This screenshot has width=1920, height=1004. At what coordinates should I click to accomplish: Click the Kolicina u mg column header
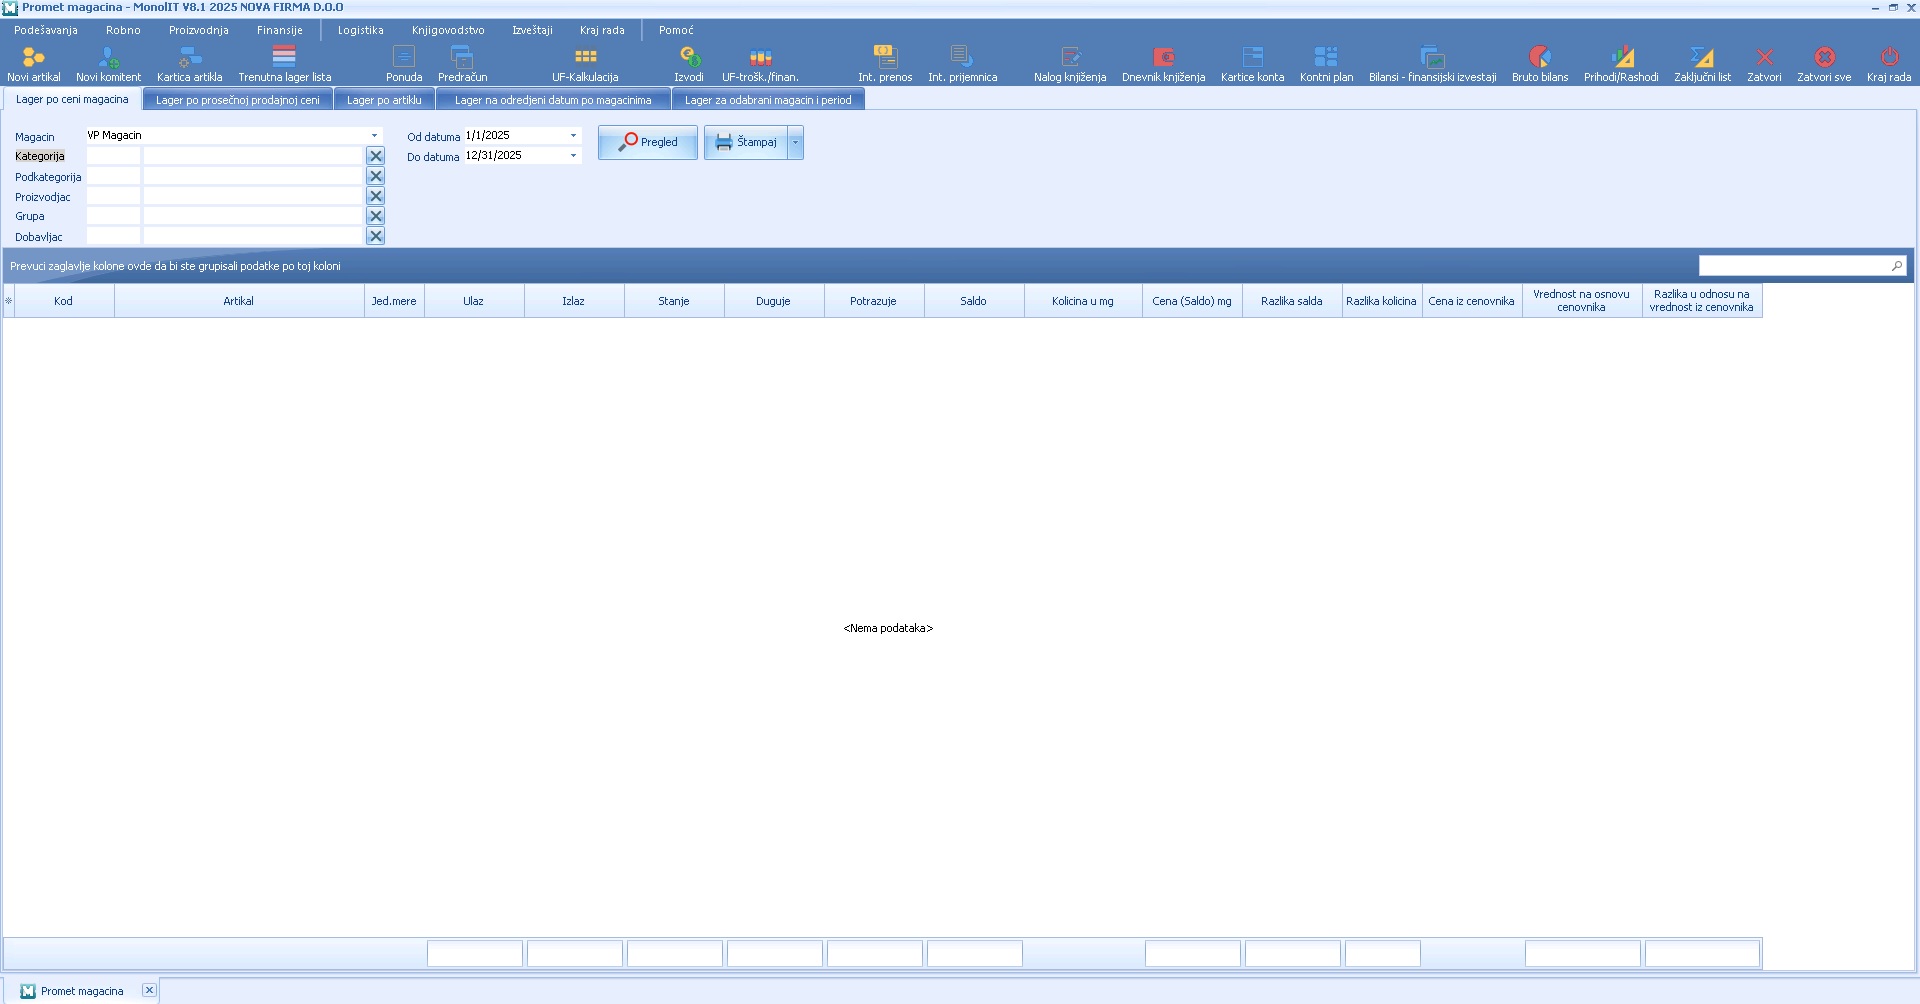click(x=1083, y=301)
